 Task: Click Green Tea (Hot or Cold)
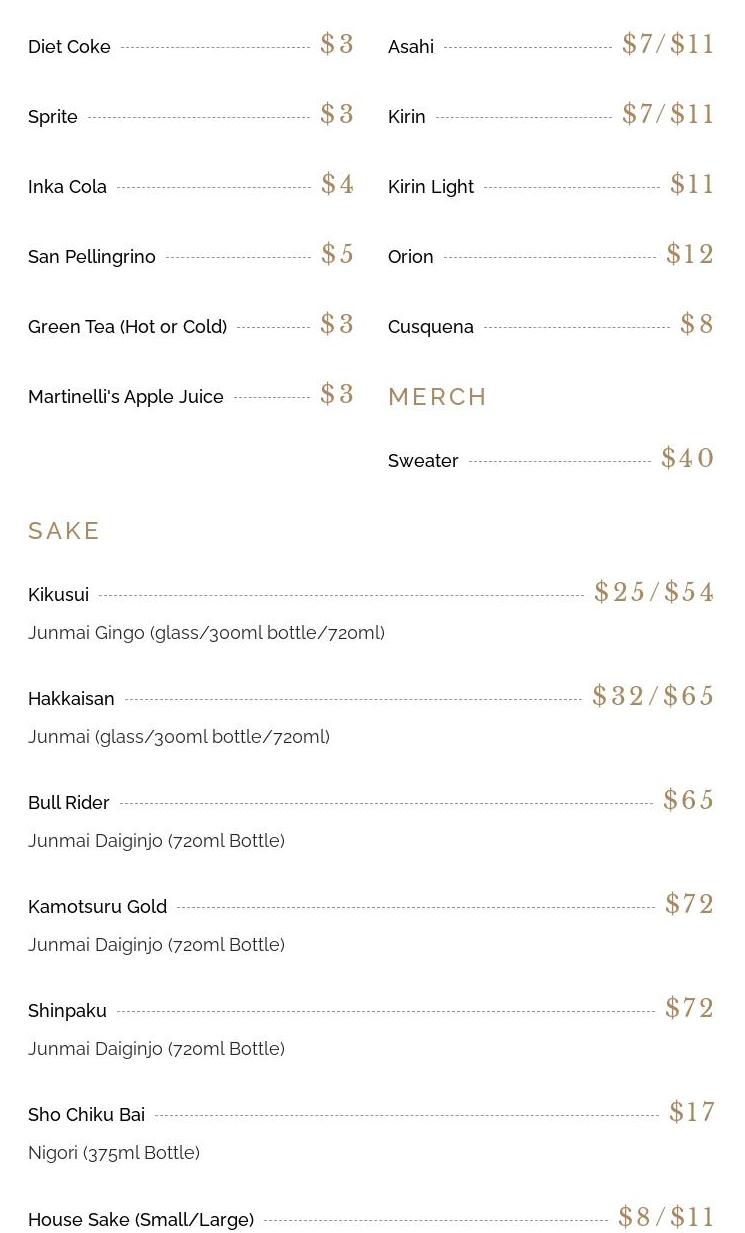click(127, 327)
